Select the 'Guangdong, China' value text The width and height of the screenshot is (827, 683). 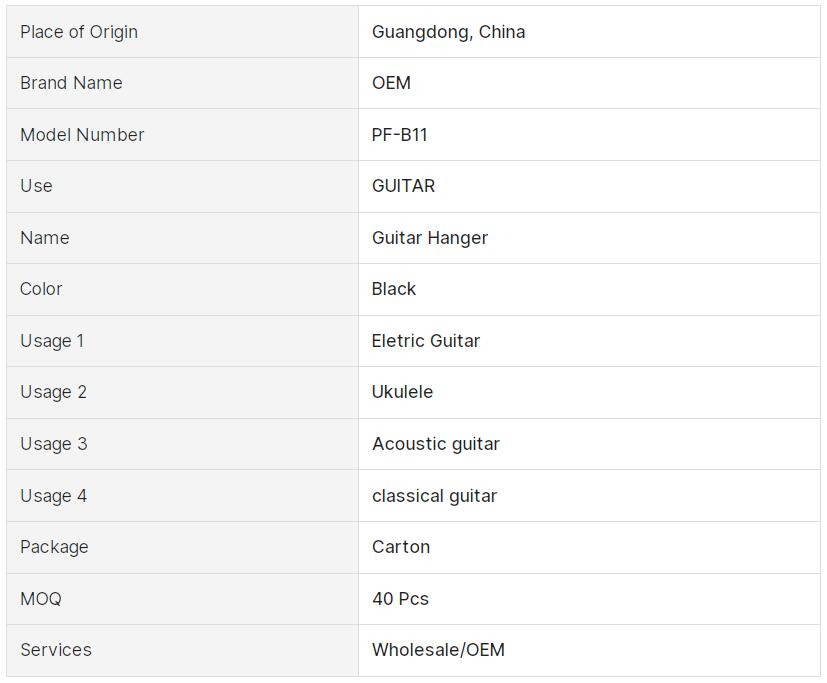tap(448, 32)
